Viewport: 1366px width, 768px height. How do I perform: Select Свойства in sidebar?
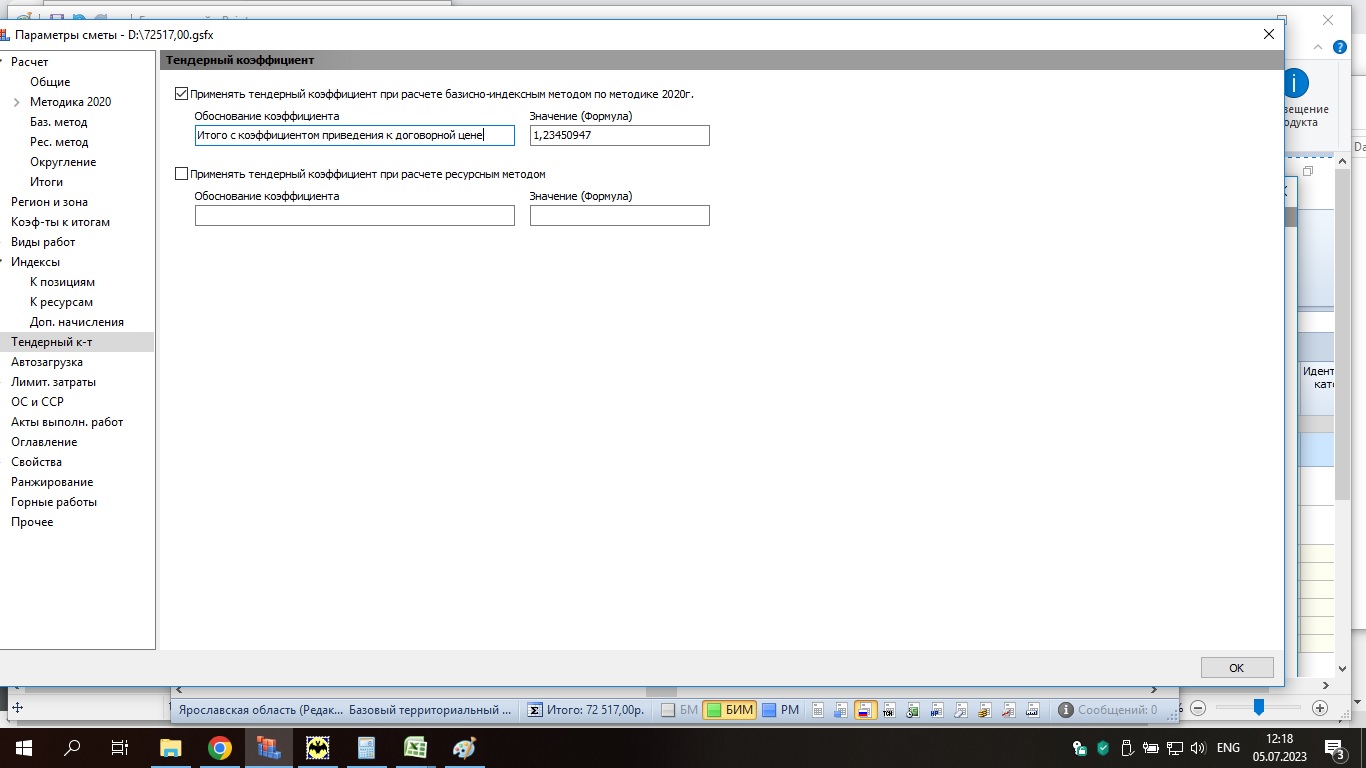point(36,462)
